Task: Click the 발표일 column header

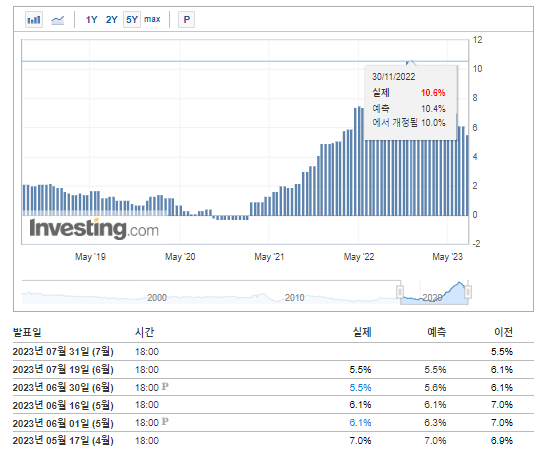Action: [27, 332]
